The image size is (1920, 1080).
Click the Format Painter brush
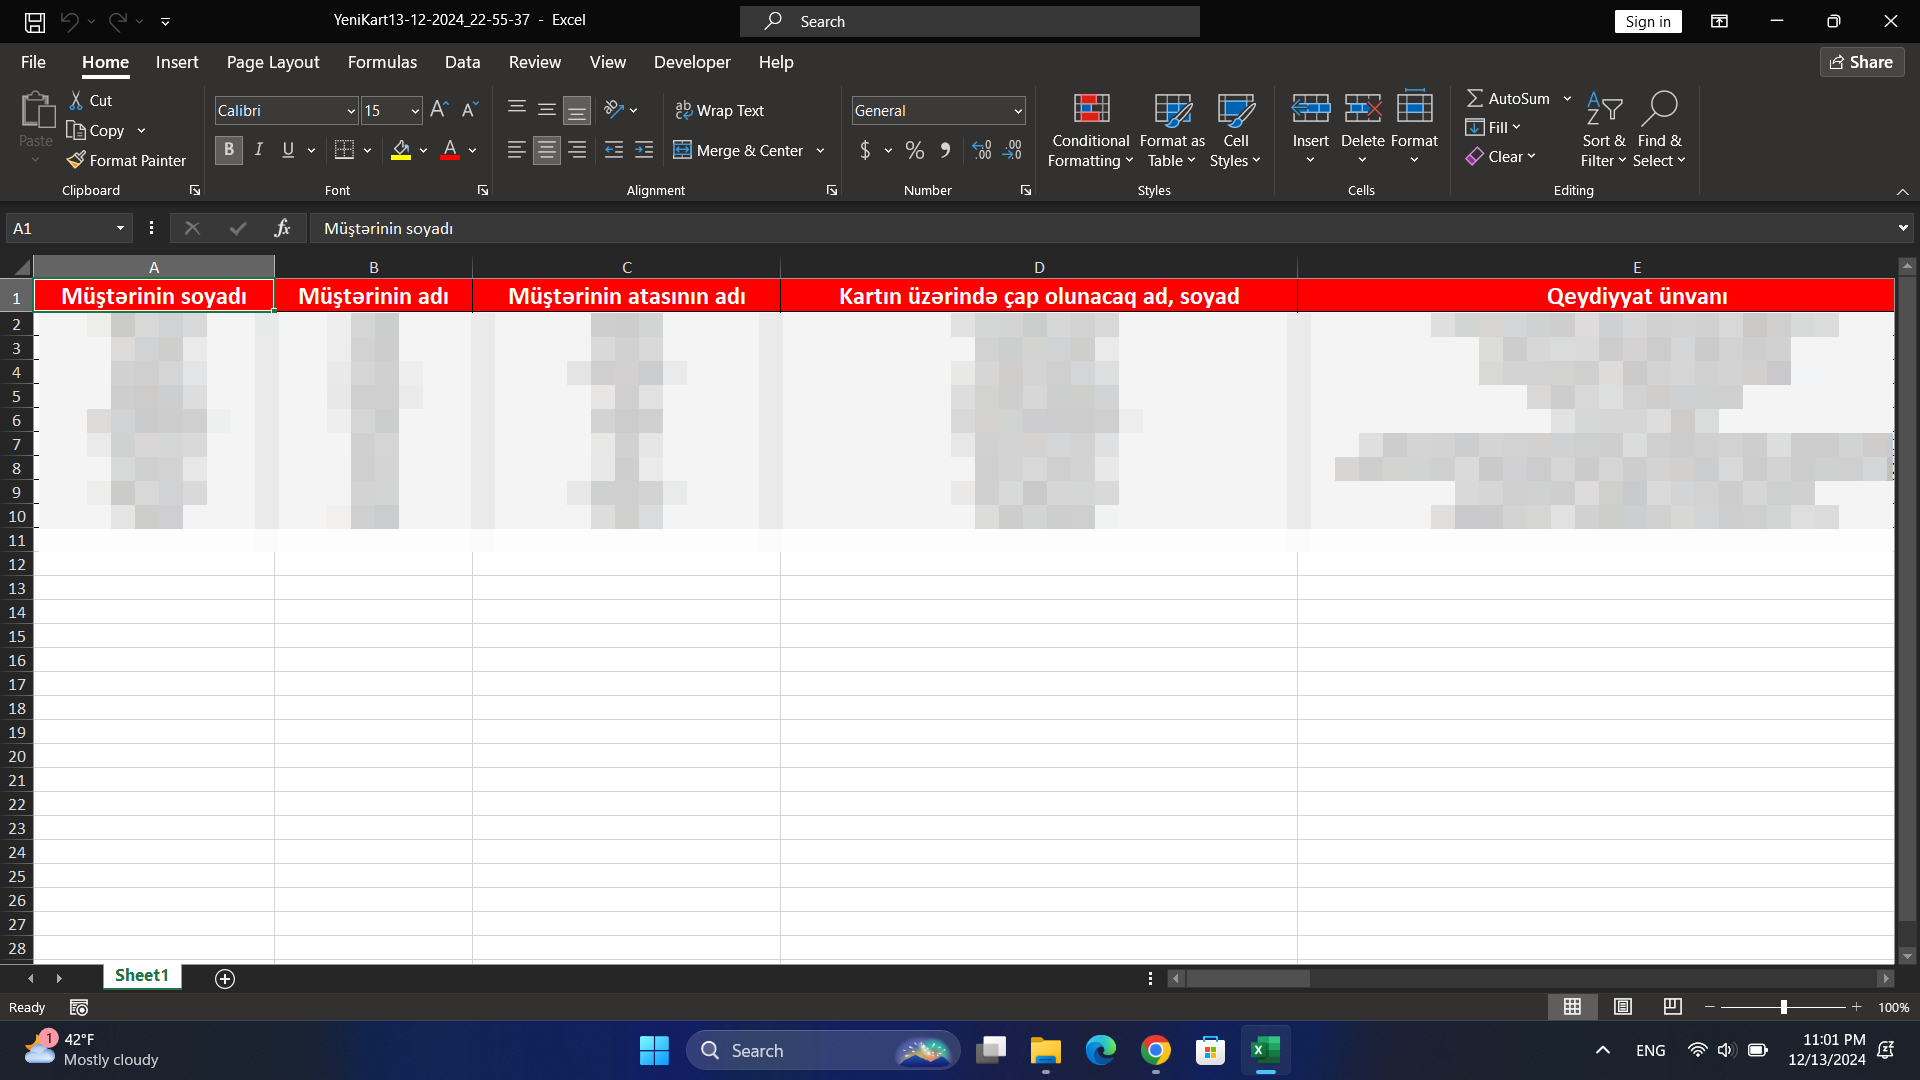pyautogui.click(x=76, y=160)
